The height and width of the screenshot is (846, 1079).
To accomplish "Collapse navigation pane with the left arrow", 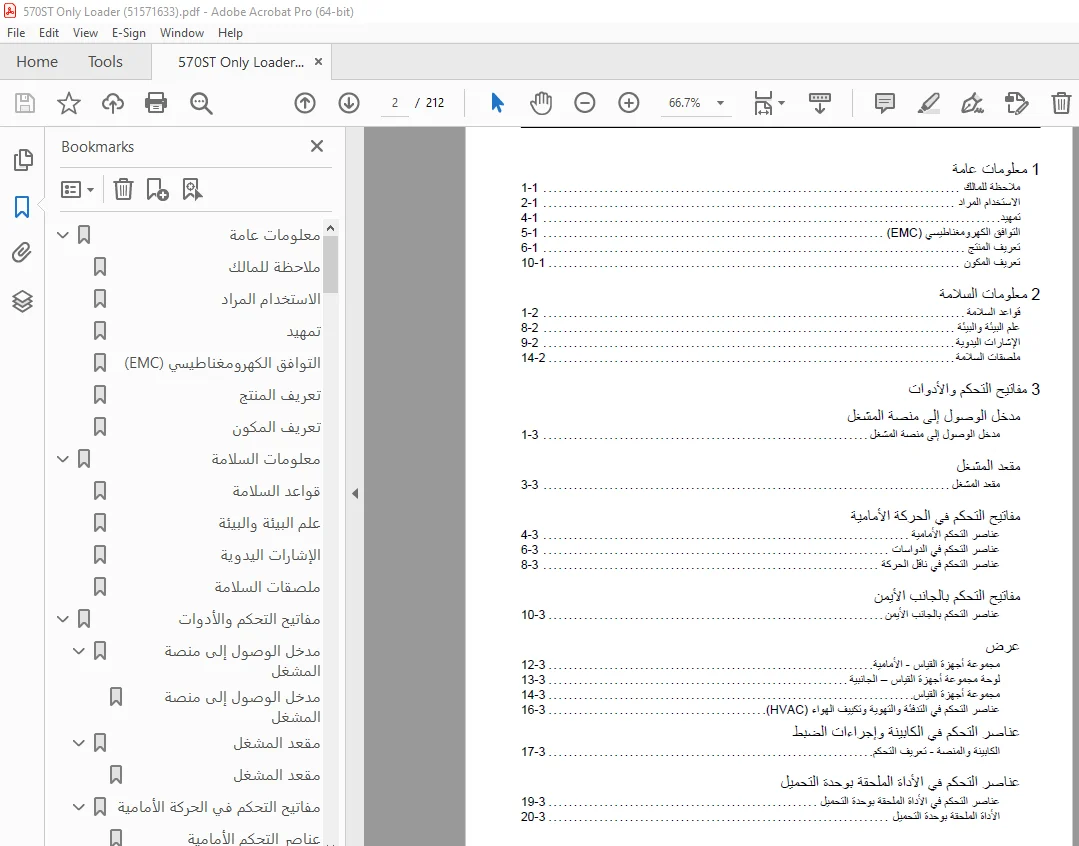I will click(354, 493).
